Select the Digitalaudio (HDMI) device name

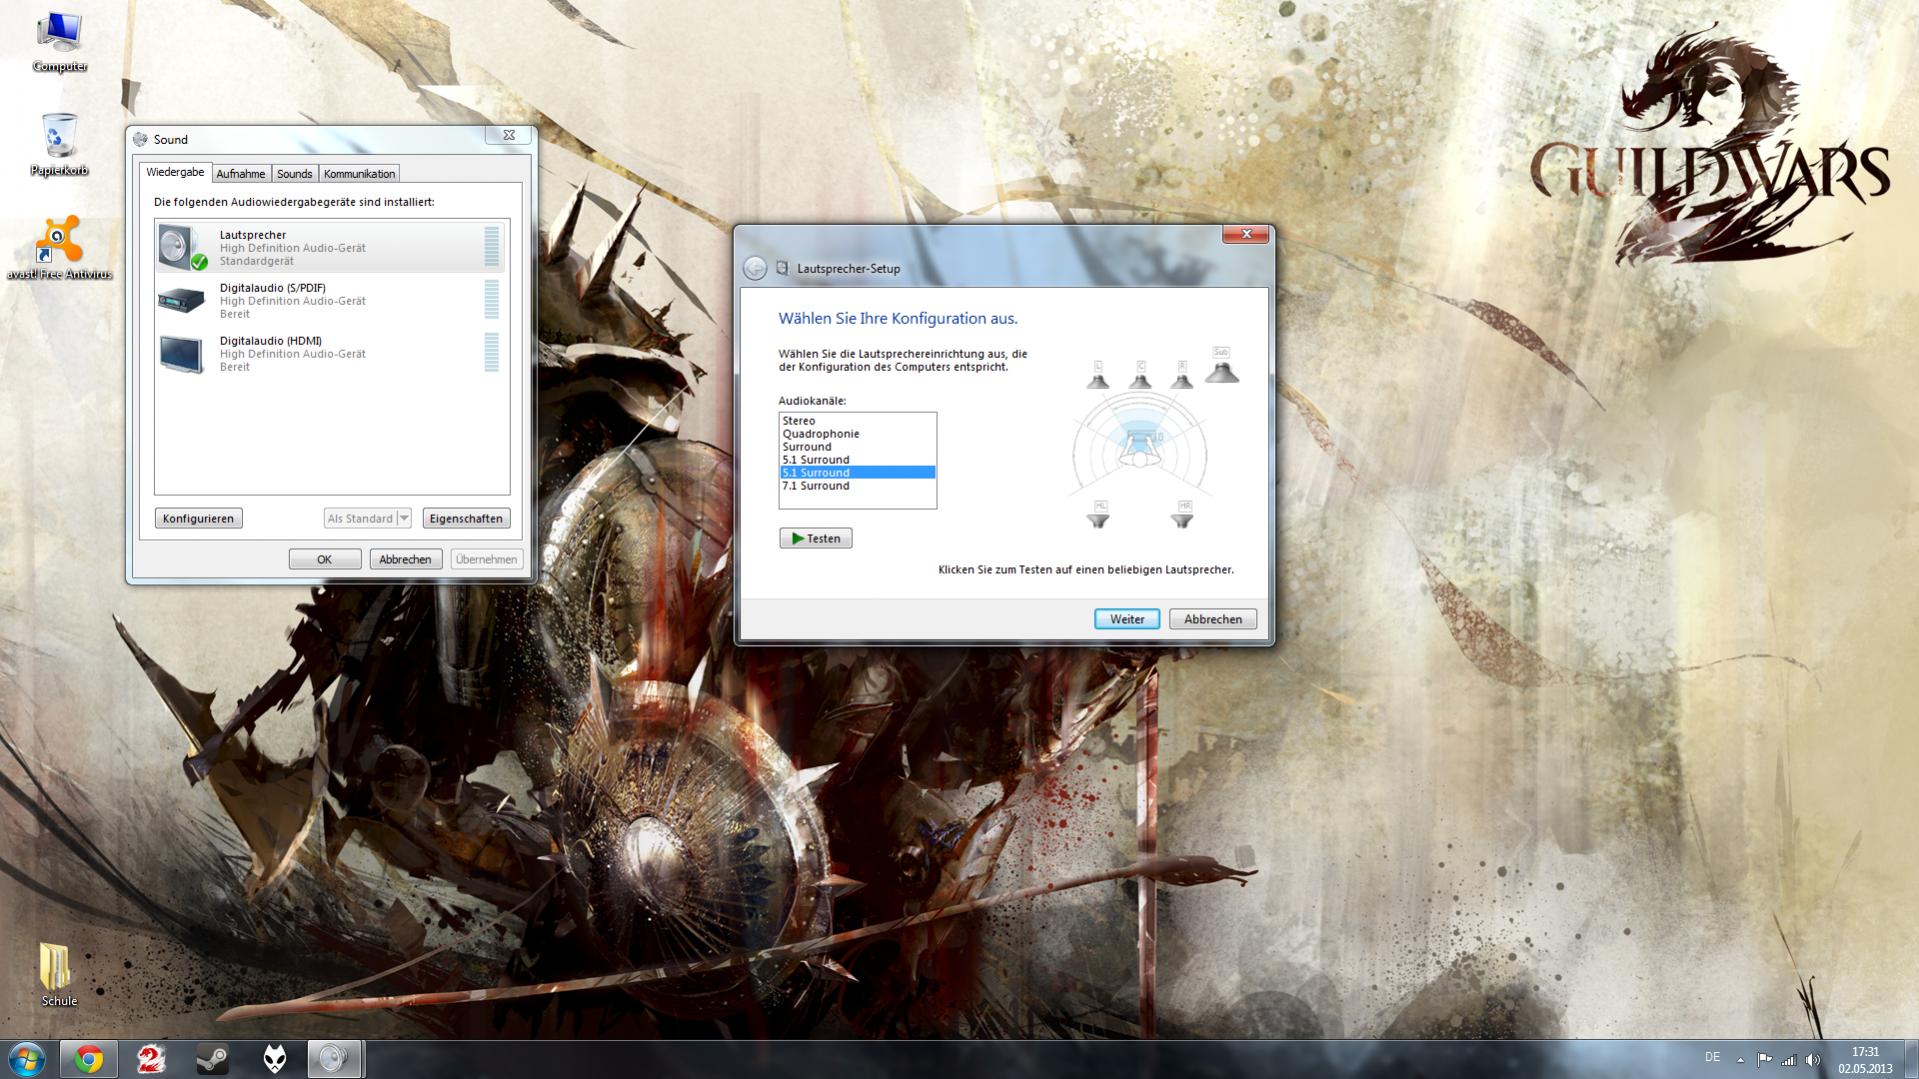271,341
